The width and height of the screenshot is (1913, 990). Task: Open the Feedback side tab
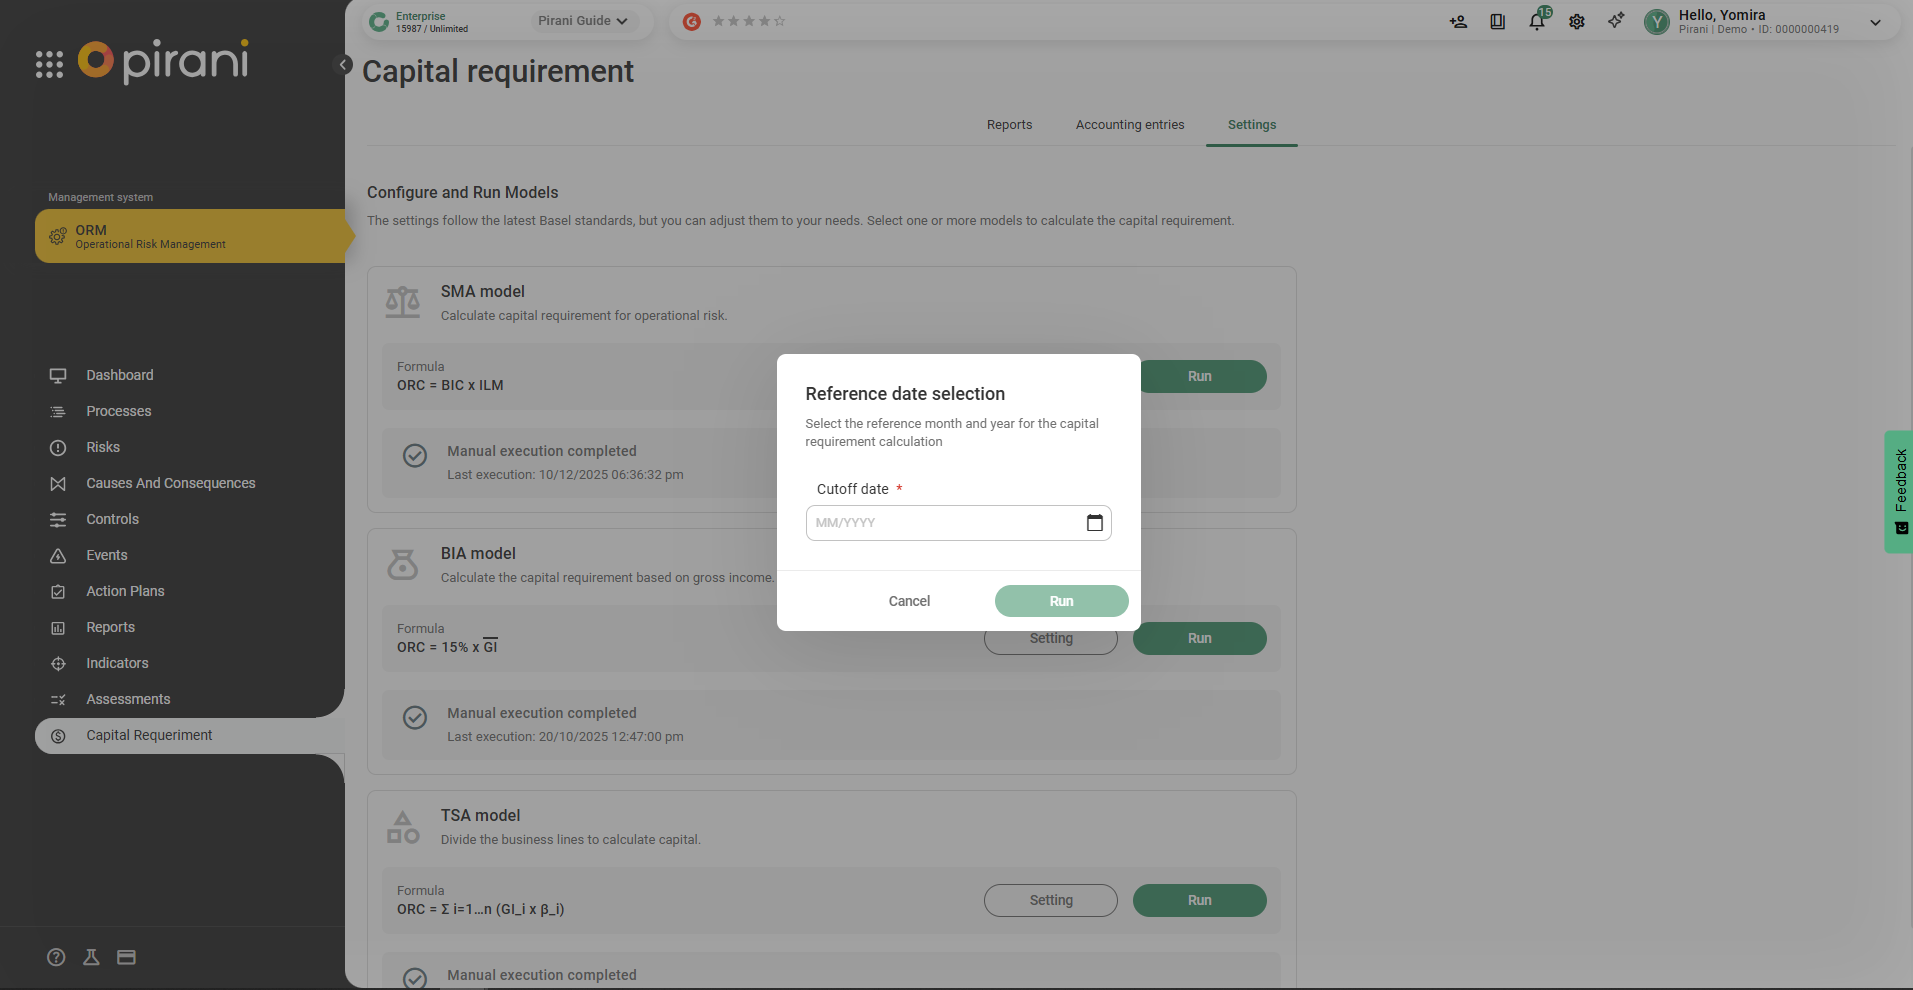[1899, 491]
